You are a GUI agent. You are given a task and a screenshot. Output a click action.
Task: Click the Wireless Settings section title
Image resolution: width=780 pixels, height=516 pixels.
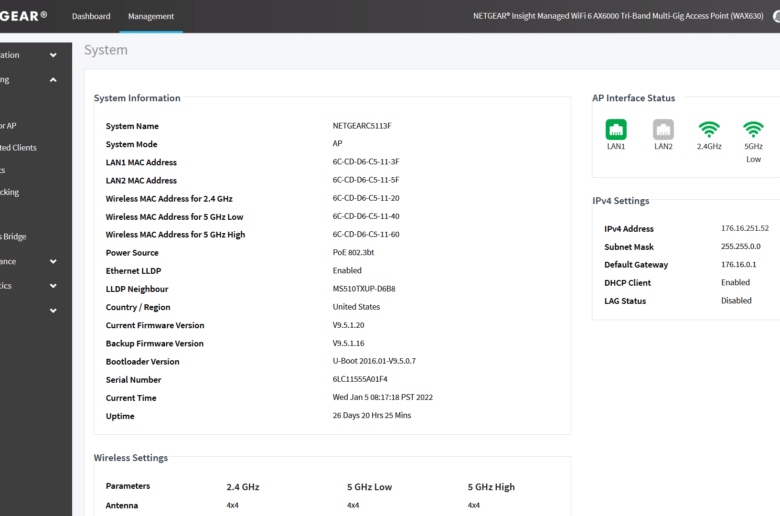(x=131, y=458)
